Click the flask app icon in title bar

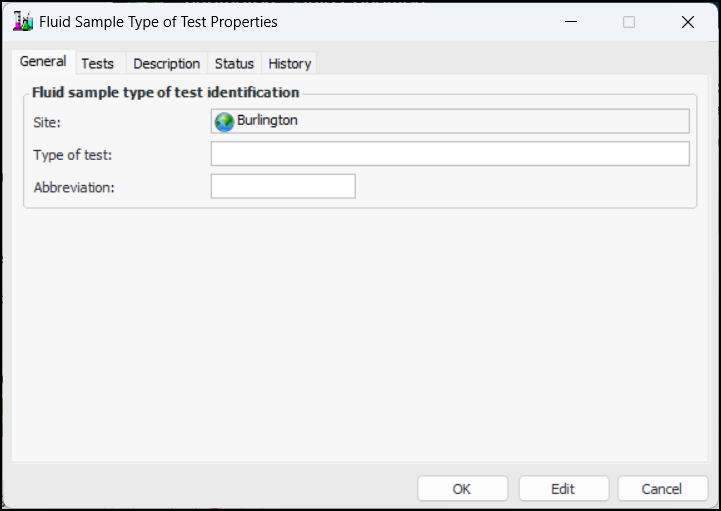point(22,21)
